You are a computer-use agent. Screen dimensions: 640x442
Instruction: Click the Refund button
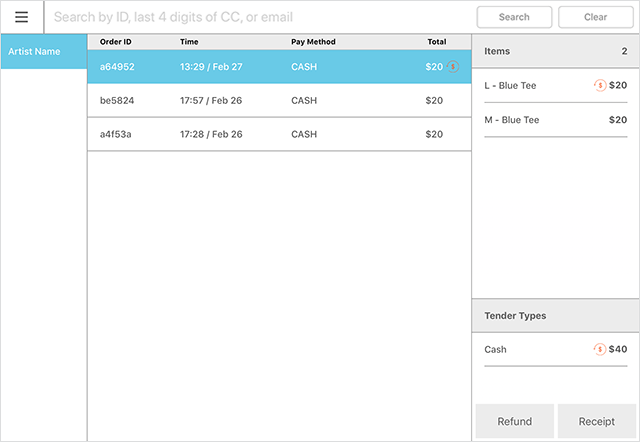[x=514, y=421]
